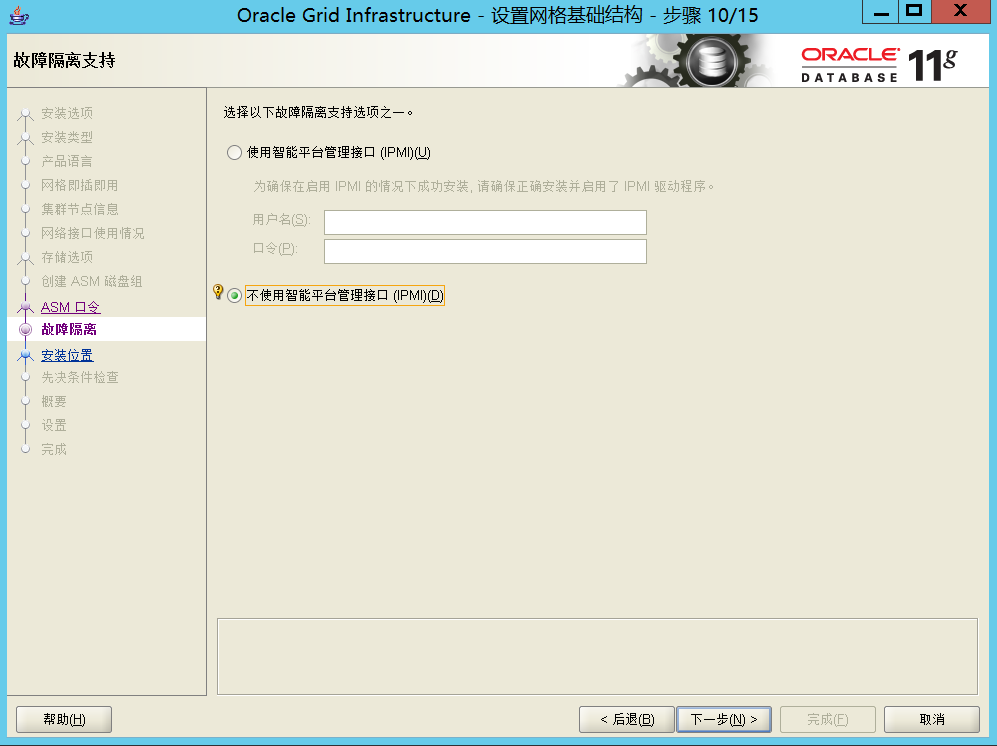This screenshot has height=746, width=997.
Task: Click the 安装类型 step text
Action: click(67, 137)
